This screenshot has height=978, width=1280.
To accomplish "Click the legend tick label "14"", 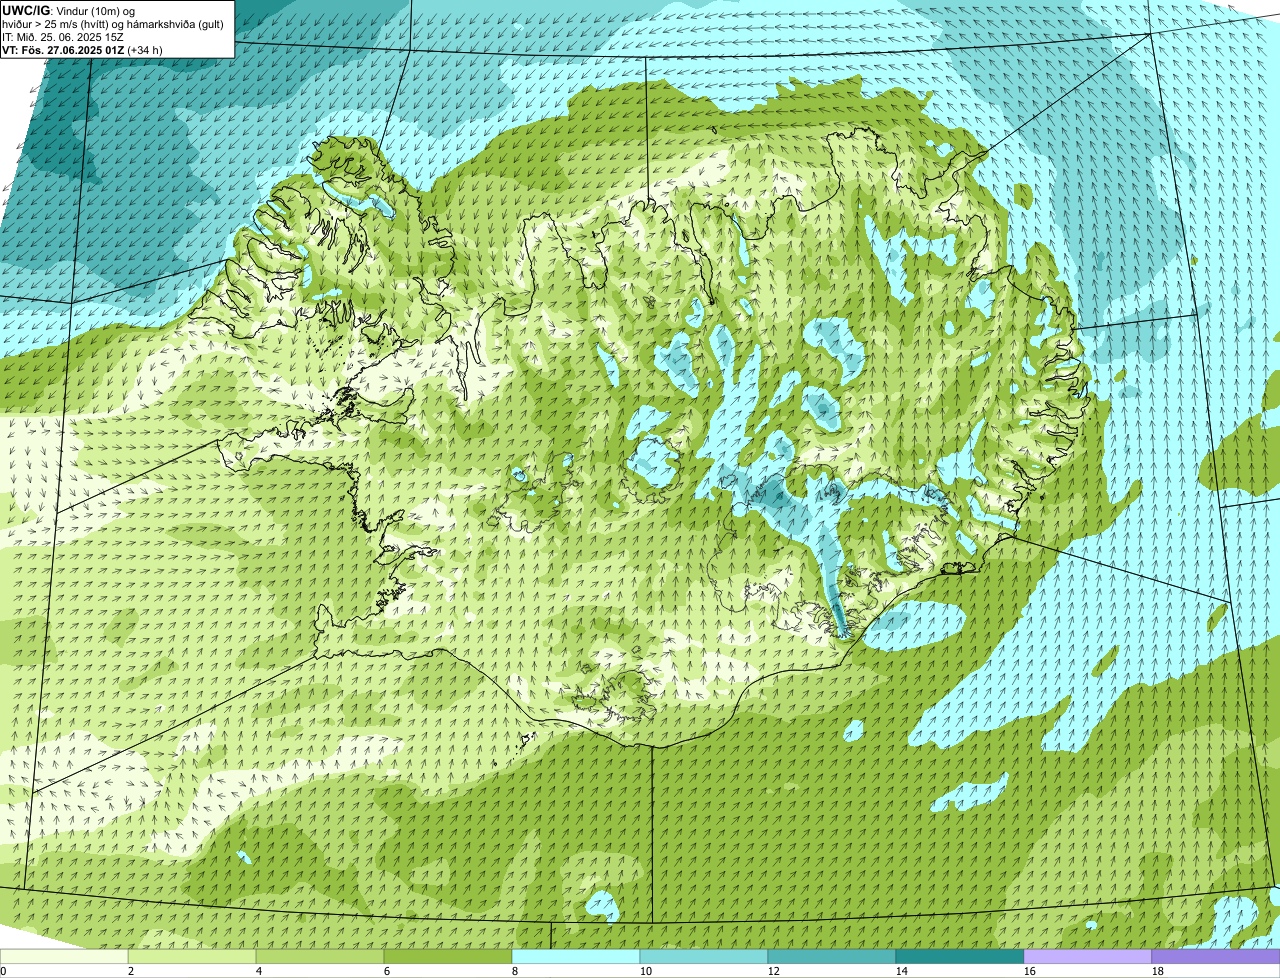I will (x=902, y=971).
